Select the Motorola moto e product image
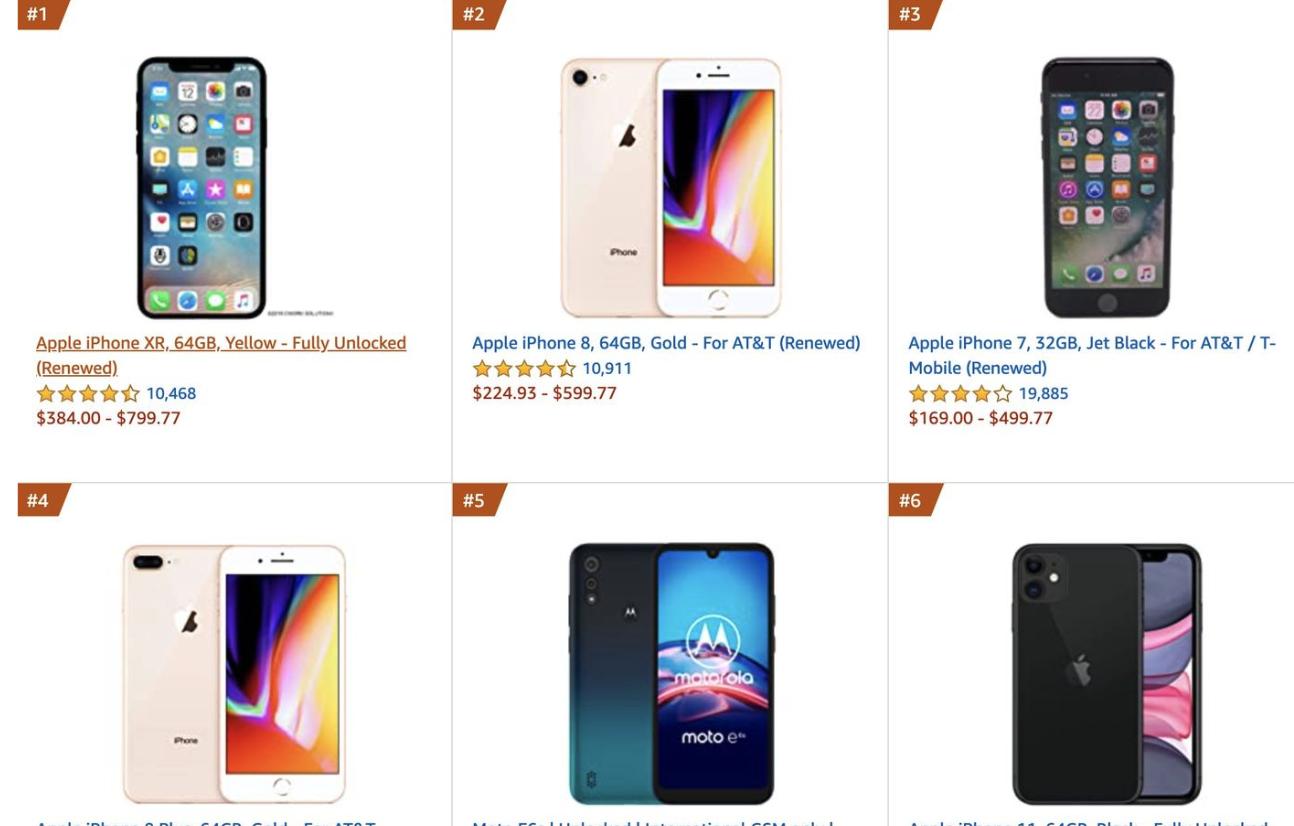The height and width of the screenshot is (826, 1294). click(671, 673)
